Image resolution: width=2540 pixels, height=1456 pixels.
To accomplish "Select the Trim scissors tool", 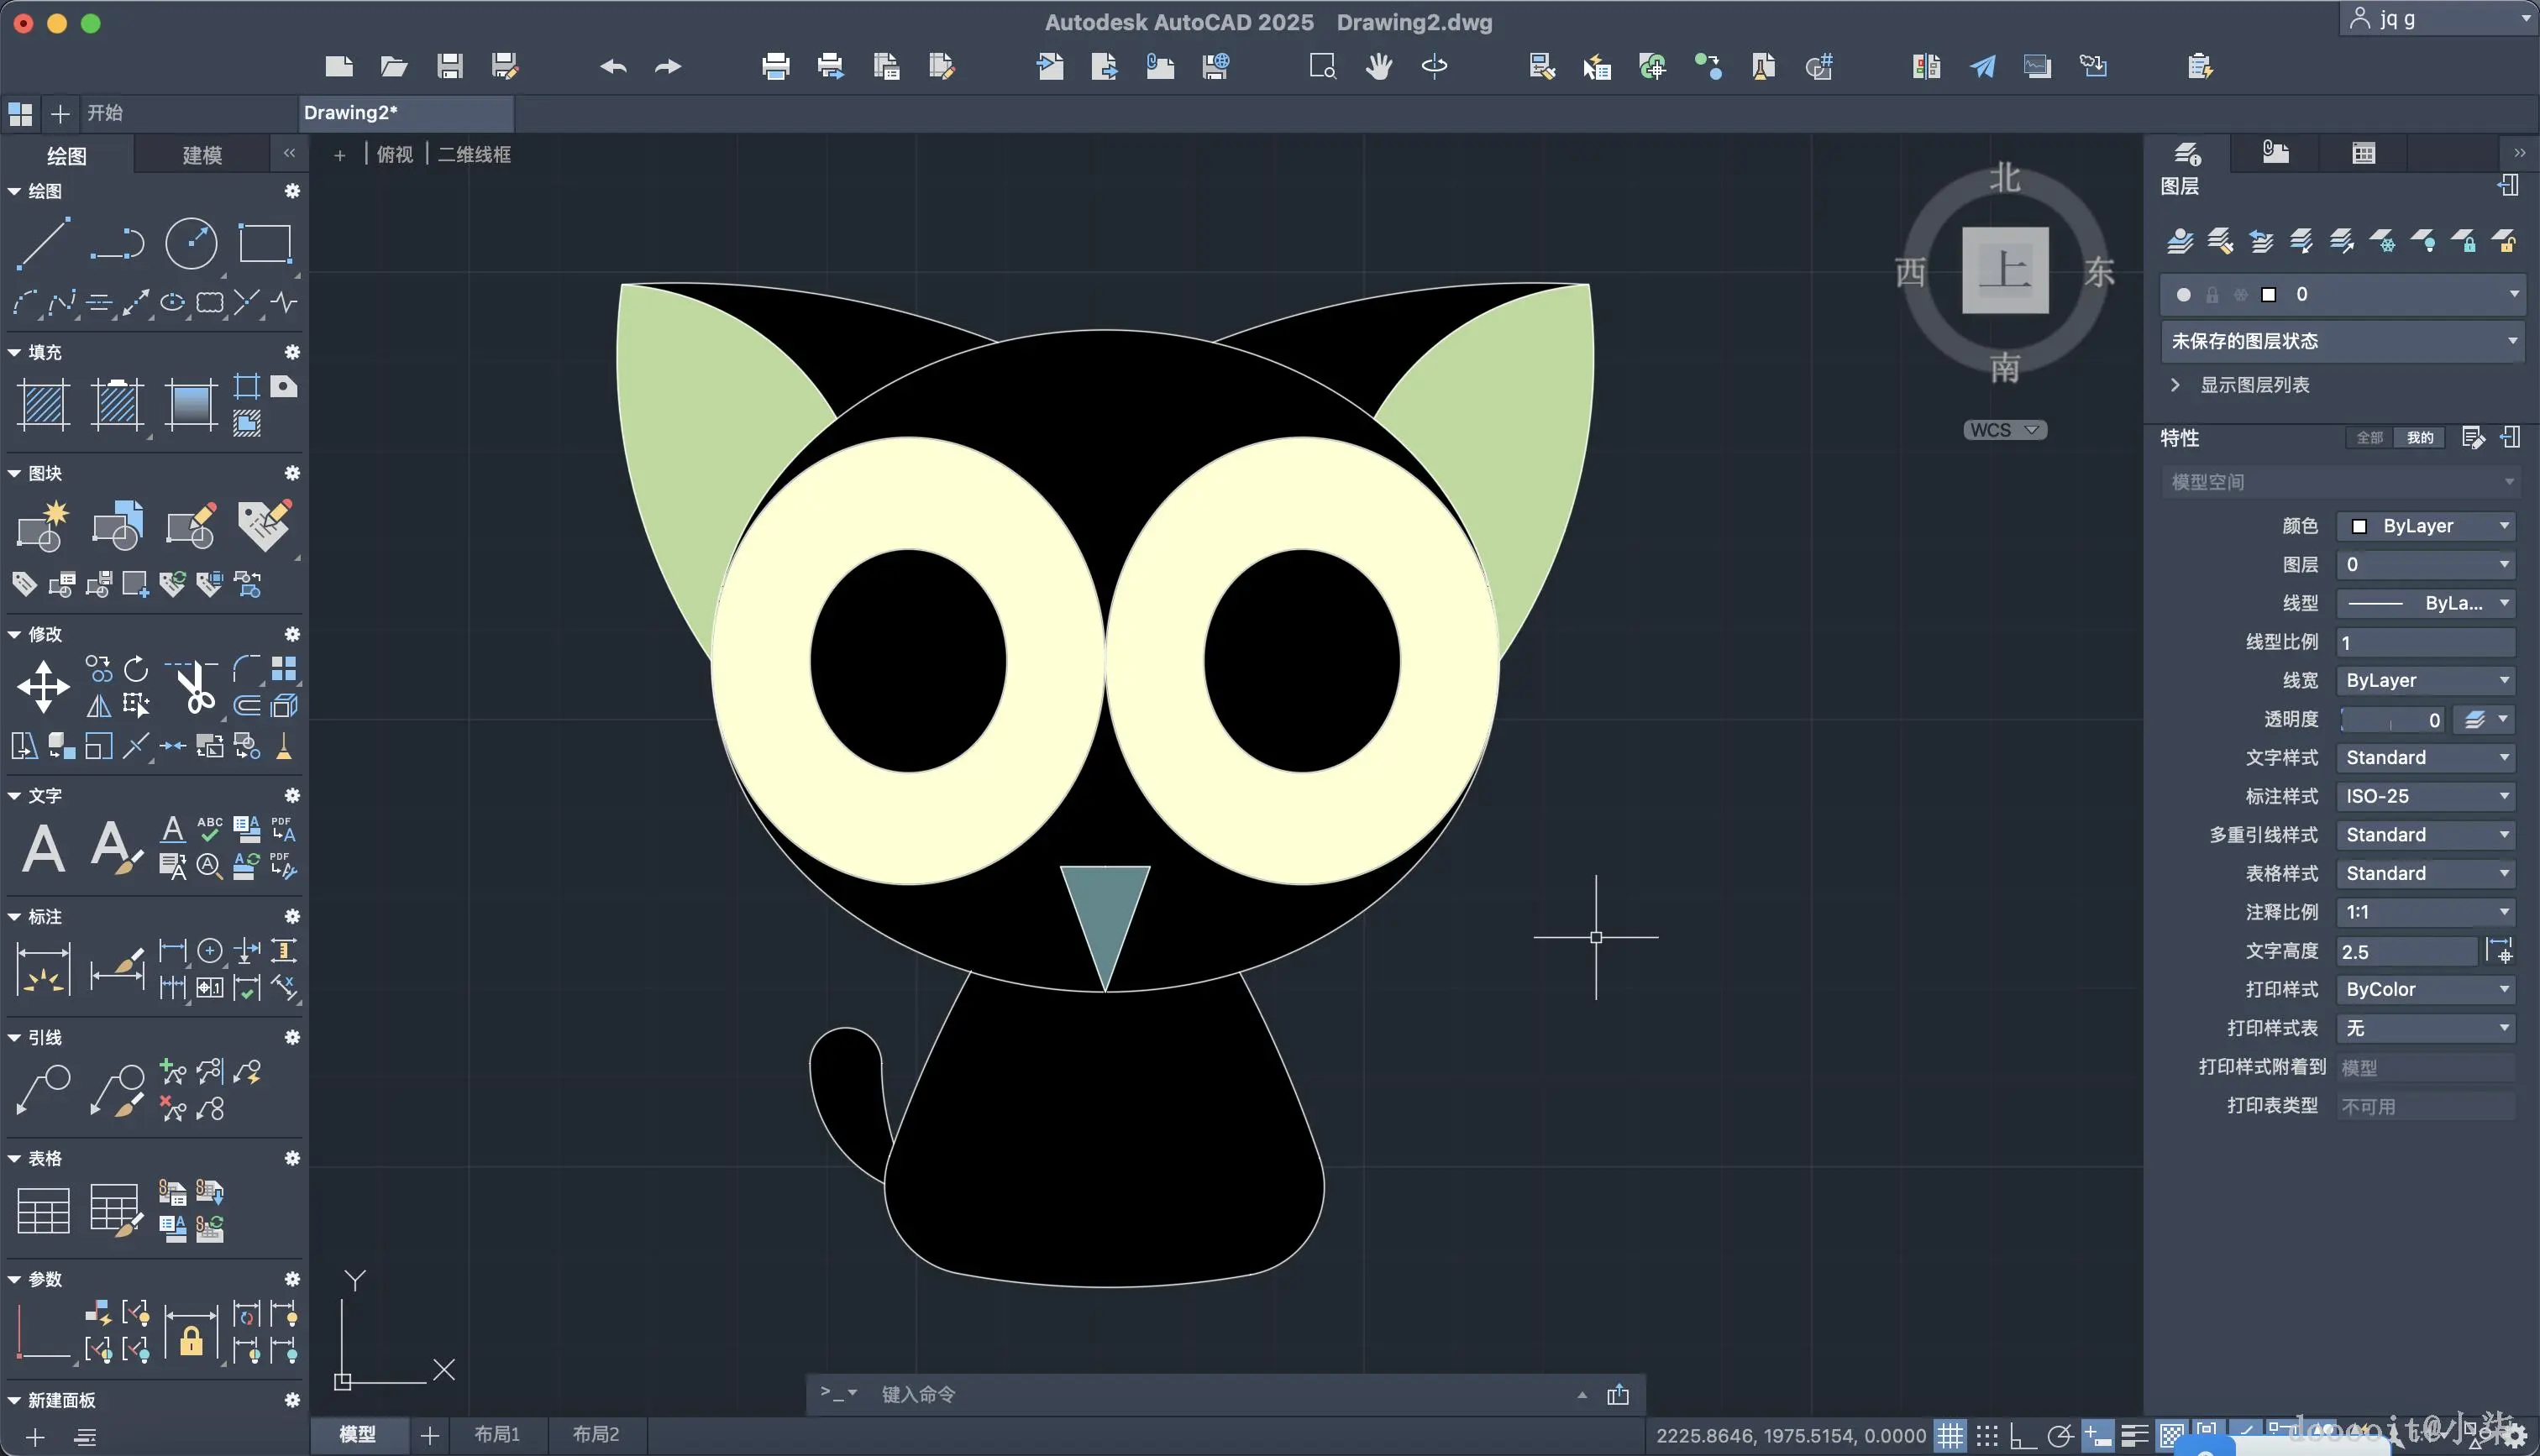I will [x=194, y=687].
